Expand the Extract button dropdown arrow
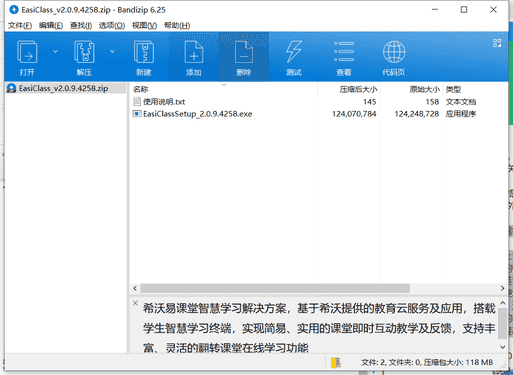 (x=112, y=51)
